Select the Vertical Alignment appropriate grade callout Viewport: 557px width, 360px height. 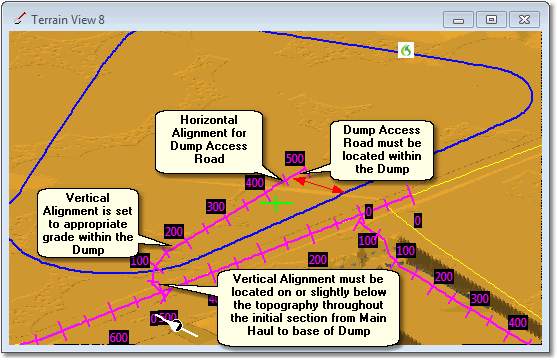click(x=88, y=223)
